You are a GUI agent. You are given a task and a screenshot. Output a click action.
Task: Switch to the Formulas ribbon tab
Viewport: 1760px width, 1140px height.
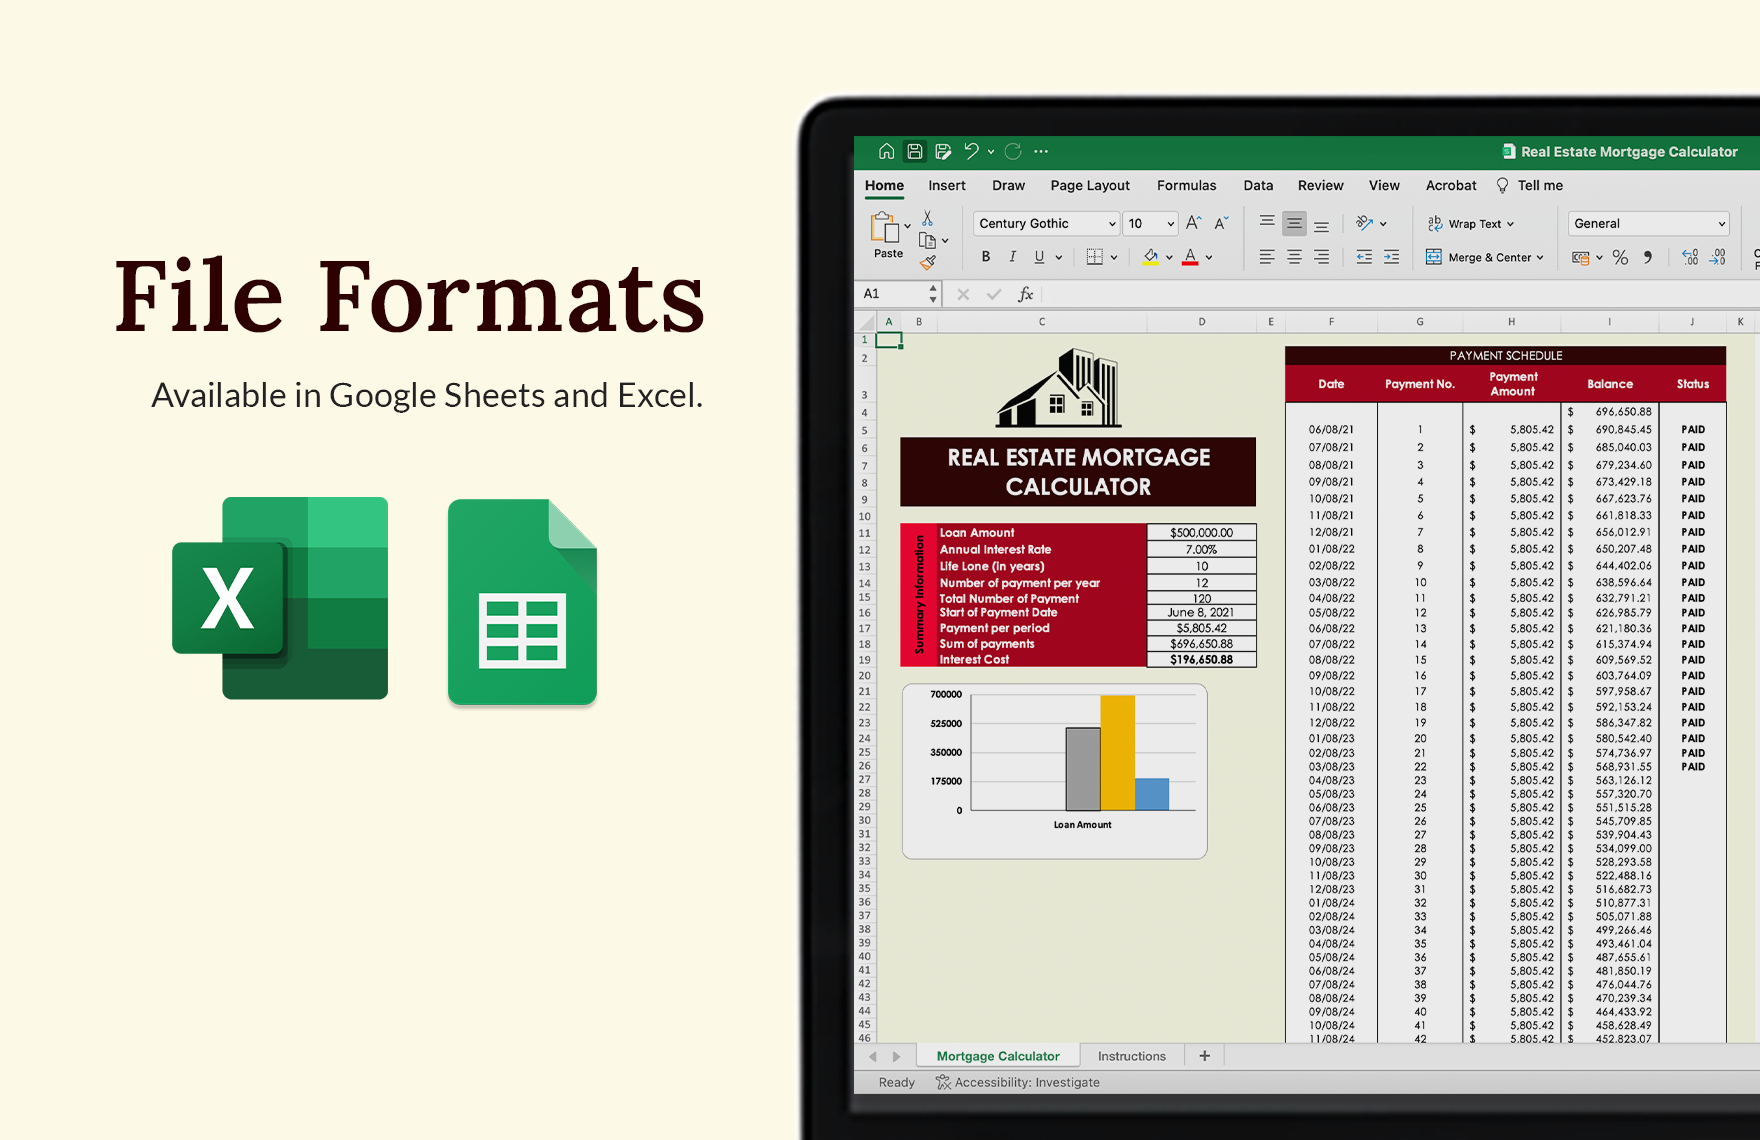coord(1187,185)
